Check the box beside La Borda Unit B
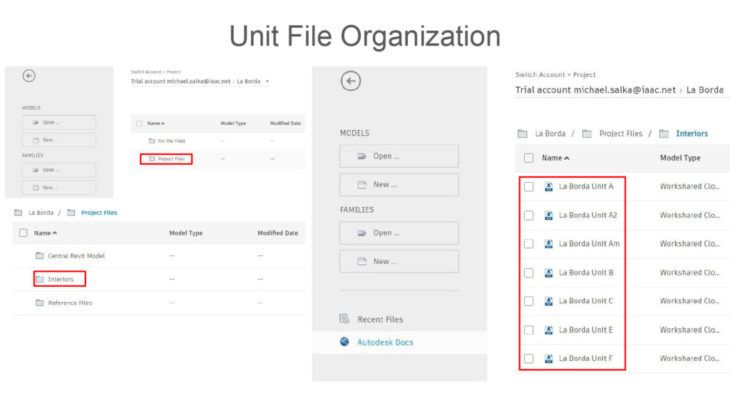730x411 pixels. click(528, 272)
